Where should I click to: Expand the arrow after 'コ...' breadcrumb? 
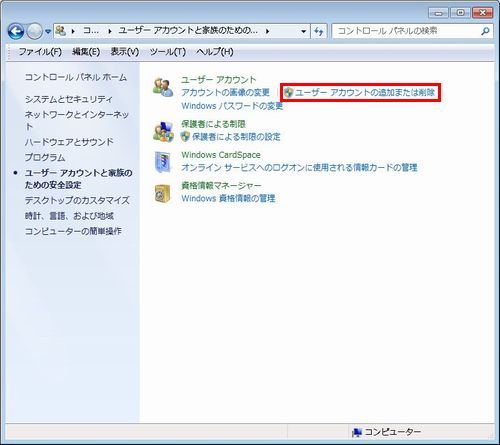(x=110, y=31)
